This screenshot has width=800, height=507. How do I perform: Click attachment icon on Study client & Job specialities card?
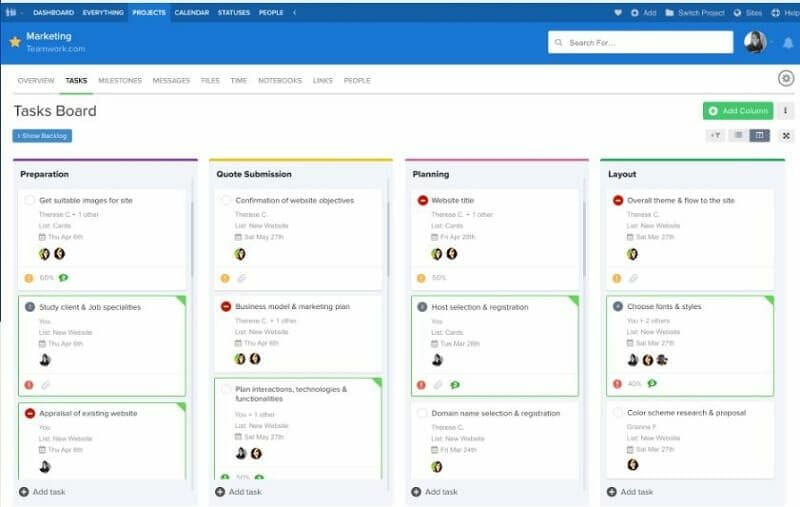coord(46,385)
